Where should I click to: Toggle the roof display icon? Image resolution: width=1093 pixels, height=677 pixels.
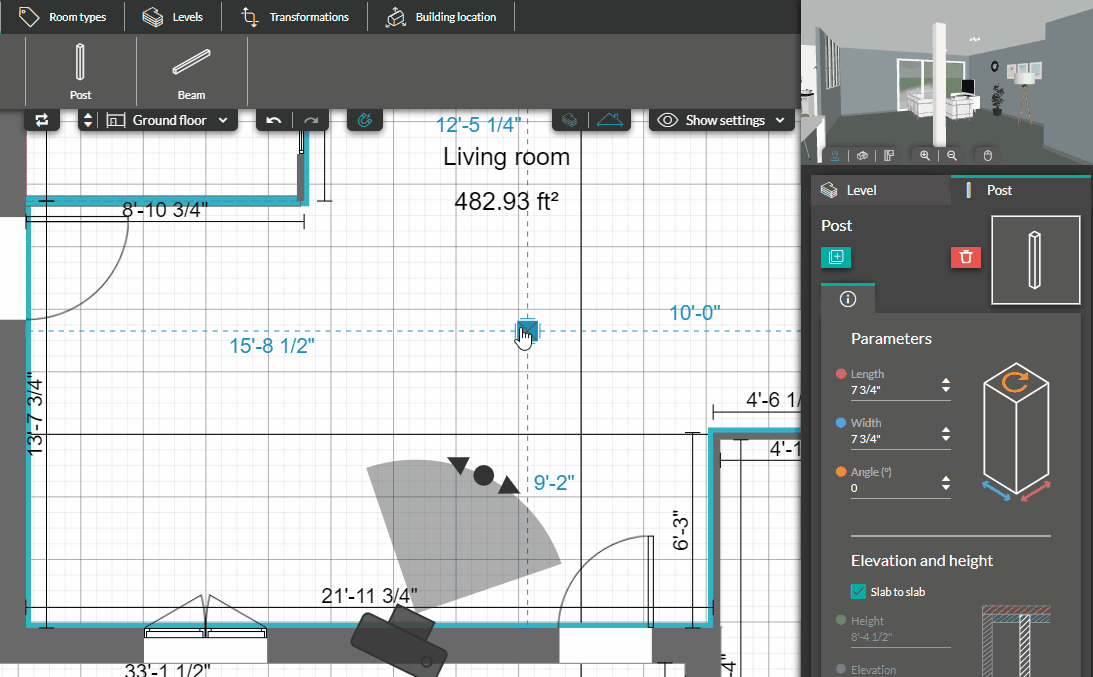click(612, 120)
